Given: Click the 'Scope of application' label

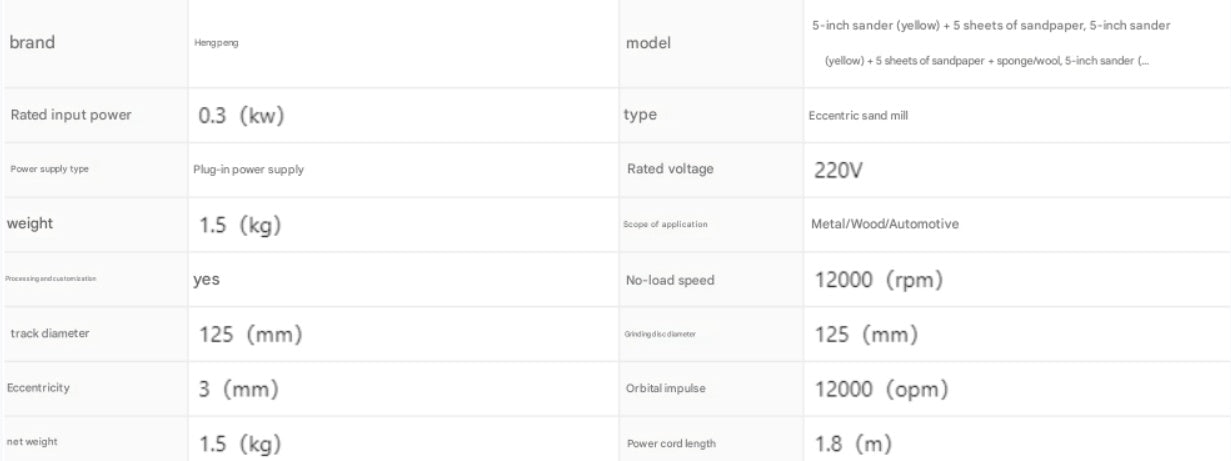Looking at the screenshot, I should click(x=665, y=224).
